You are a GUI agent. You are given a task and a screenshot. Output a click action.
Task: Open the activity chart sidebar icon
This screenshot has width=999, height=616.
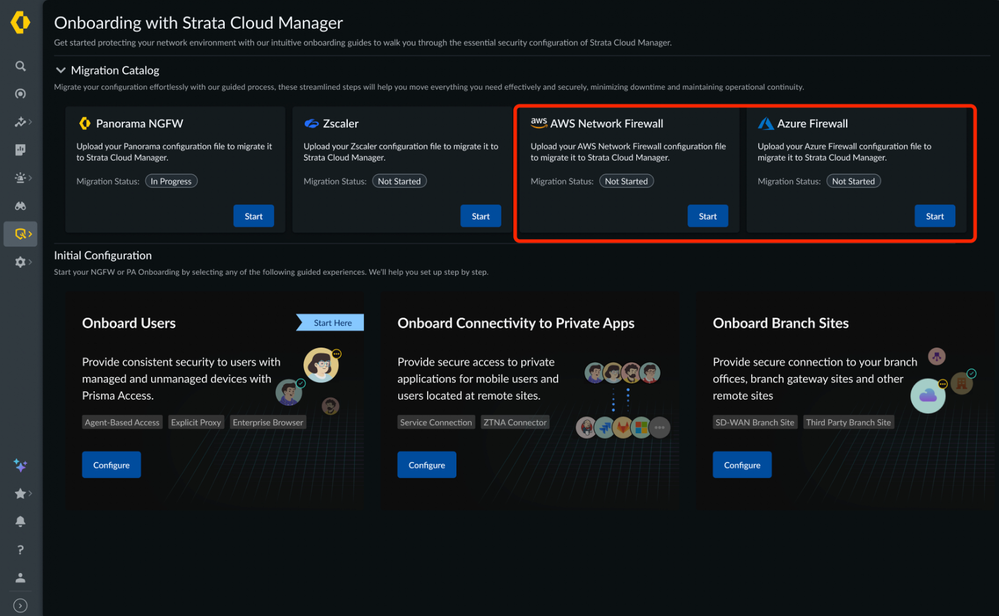pyautogui.click(x=20, y=122)
